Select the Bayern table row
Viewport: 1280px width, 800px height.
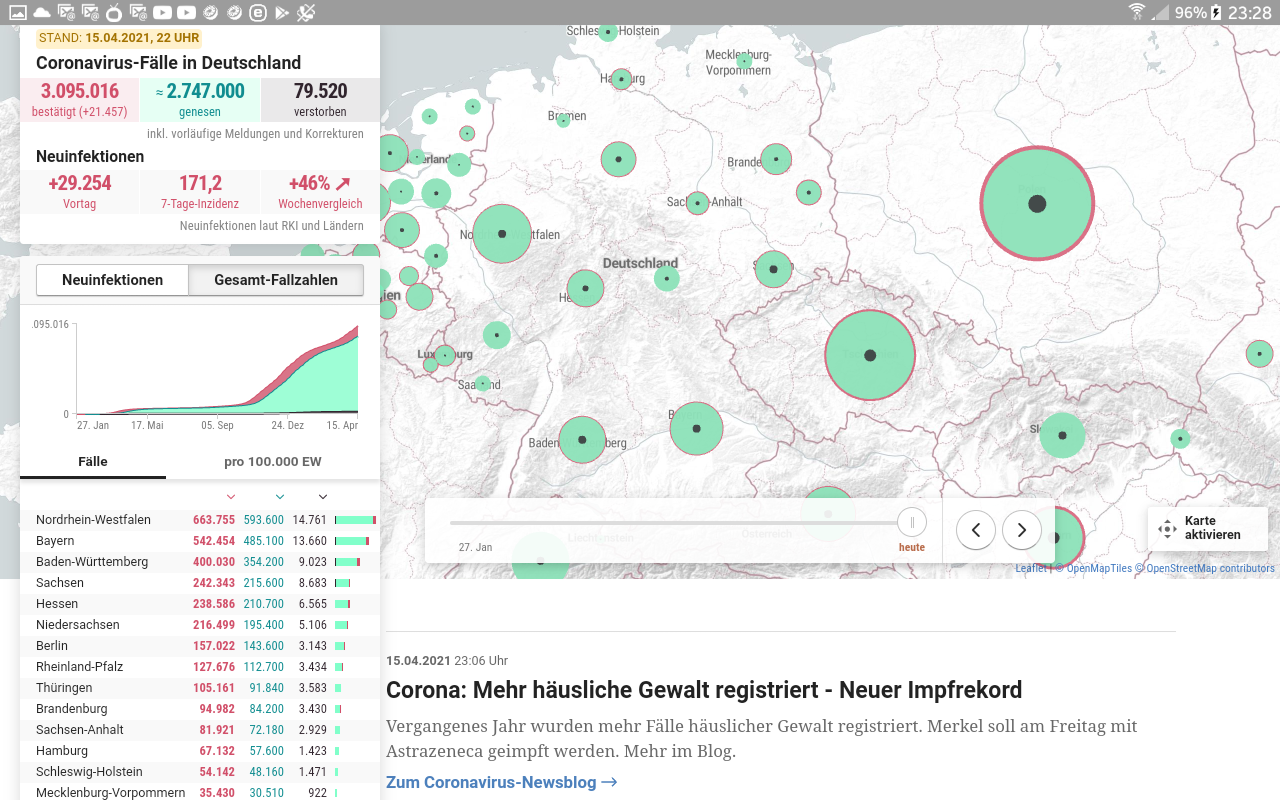click(x=200, y=540)
